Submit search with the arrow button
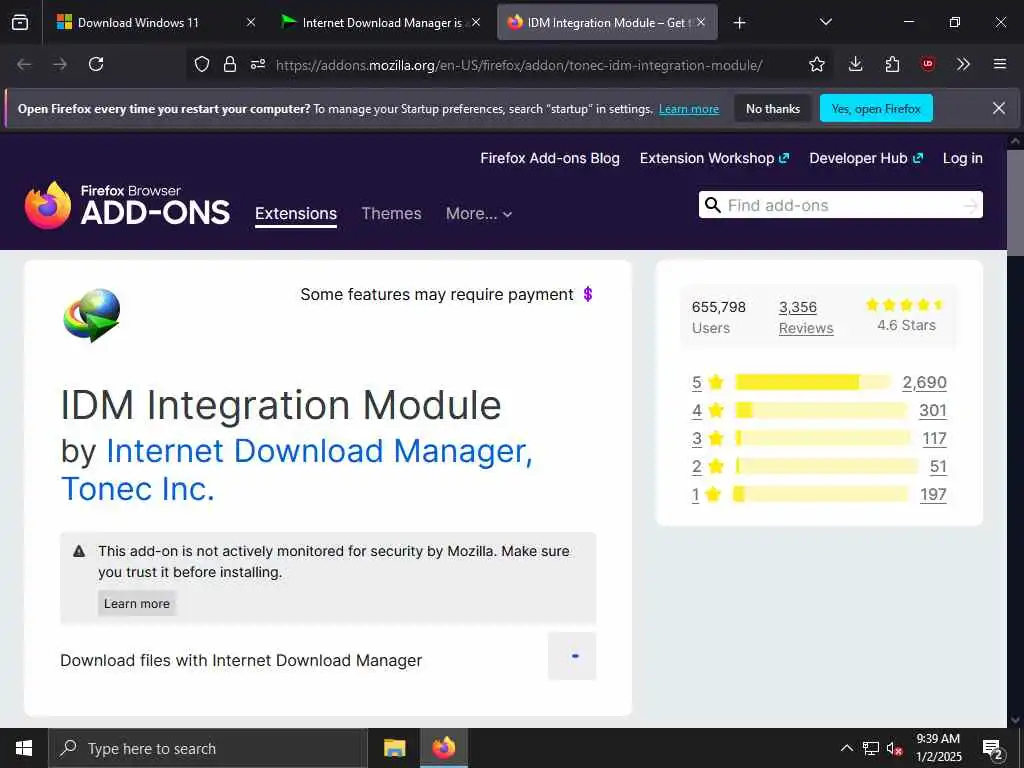The height and width of the screenshot is (768, 1024). coord(971,206)
